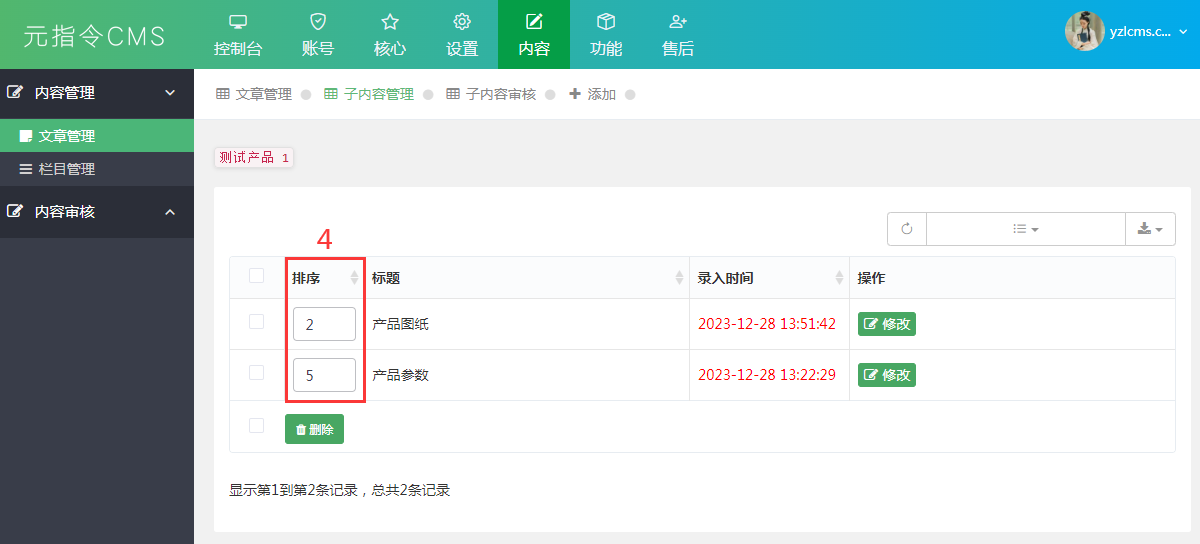Close the 添加 tab via its dot
Image resolution: width=1200 pixels, height=544 pixels.
(x=630, y=95)
